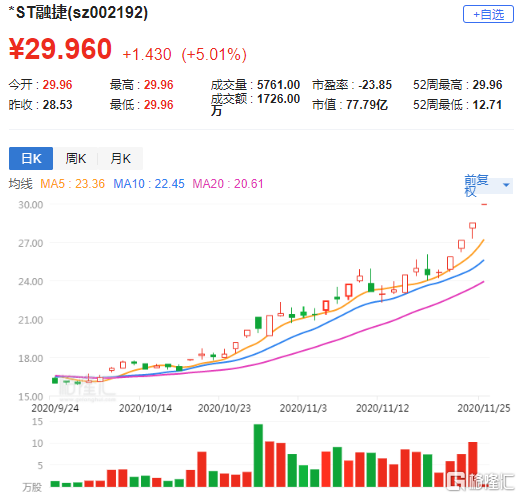This screenshot has height=498, width=521.
Task: Click the 2020/10/14 date axis label
Action: pos(145,408)
